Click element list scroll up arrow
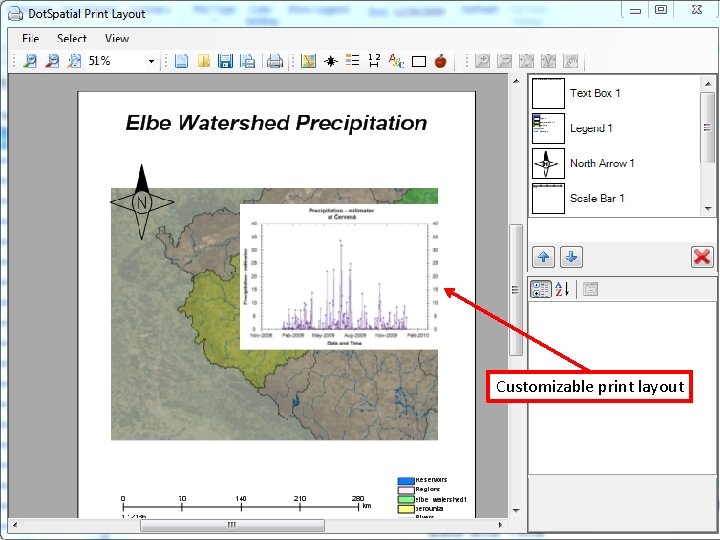Screen dimensions: 720x540 point(707,84)
